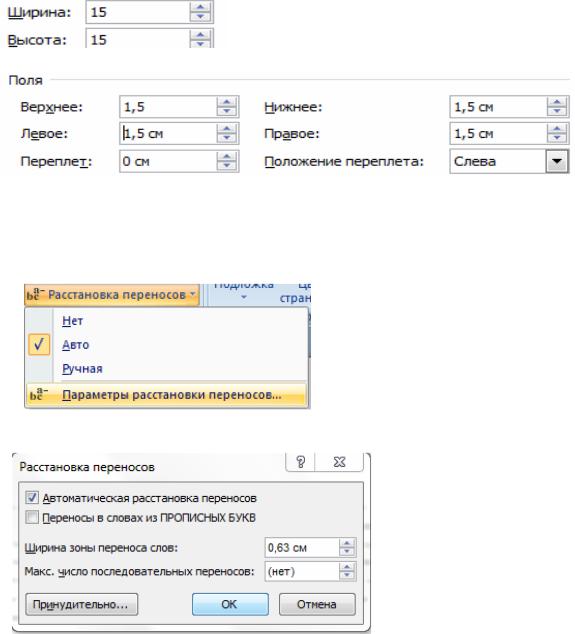Open the Положение переплета dropdown
Screen dimensions: 575x634
pyautogui.click(x=557, y=161)
